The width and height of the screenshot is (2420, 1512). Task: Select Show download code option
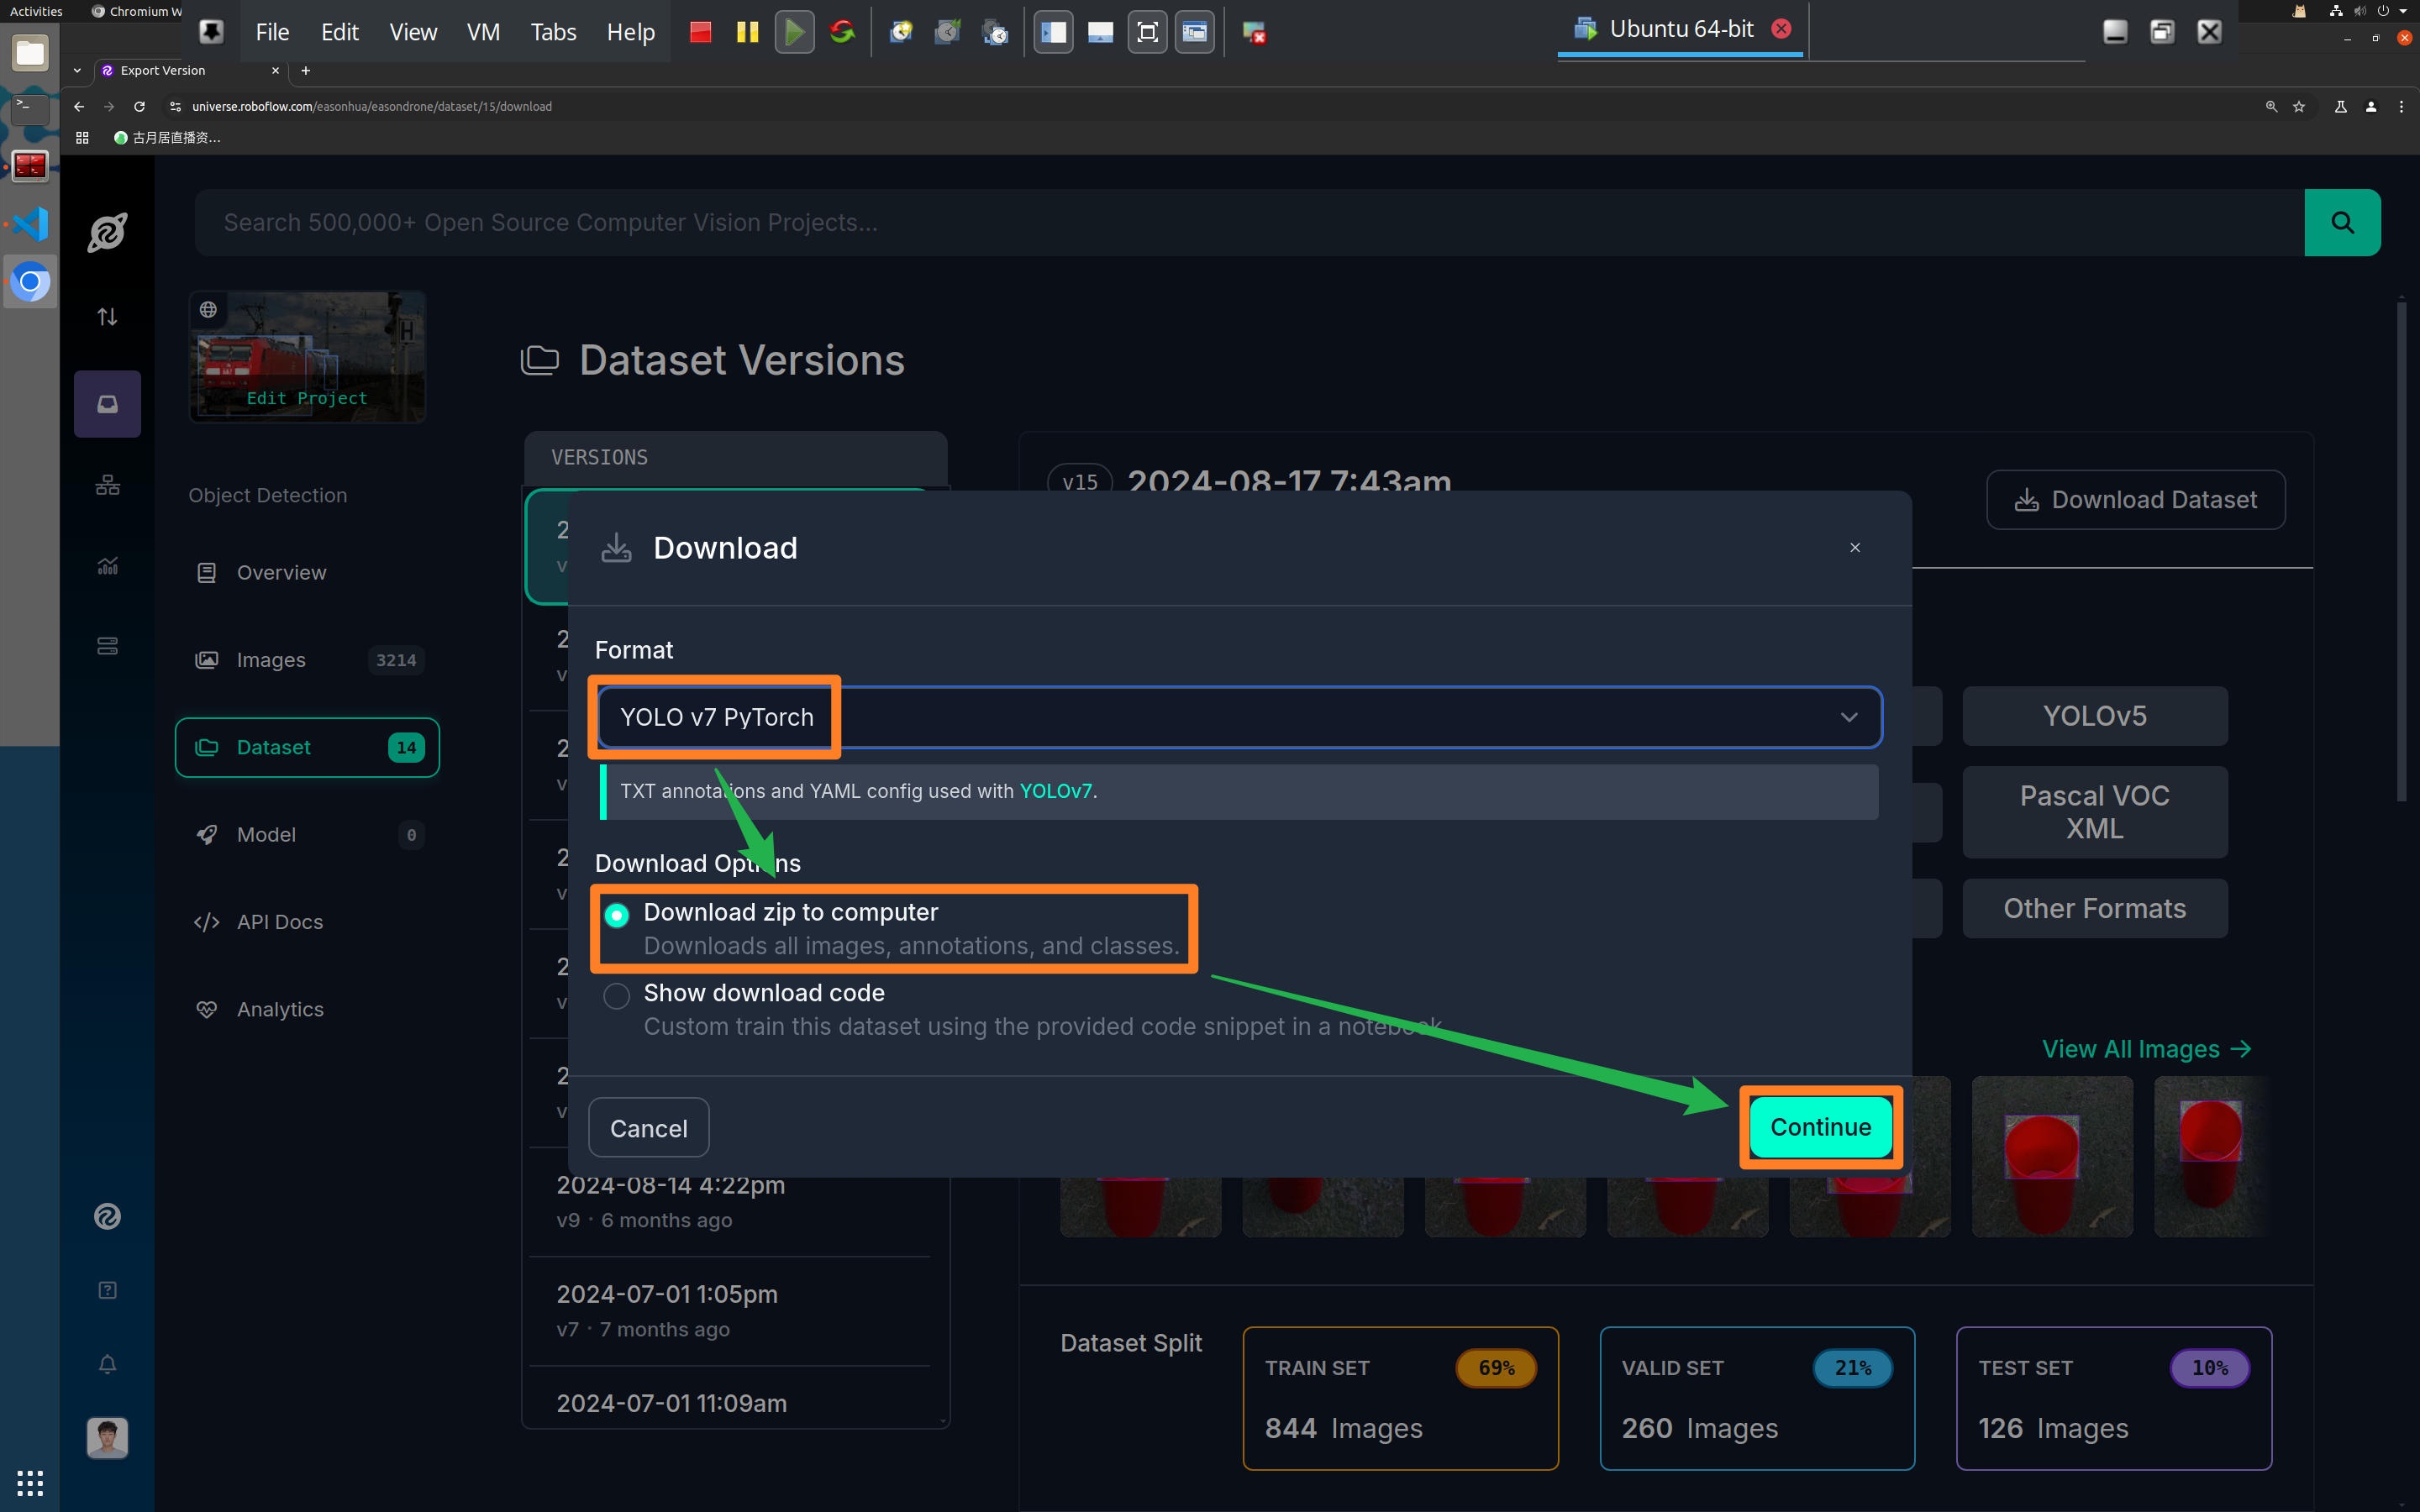[616, 995]
